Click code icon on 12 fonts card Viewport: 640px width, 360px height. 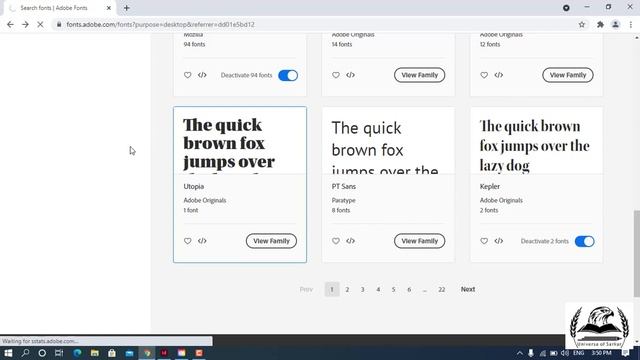(x=498, y=75)
